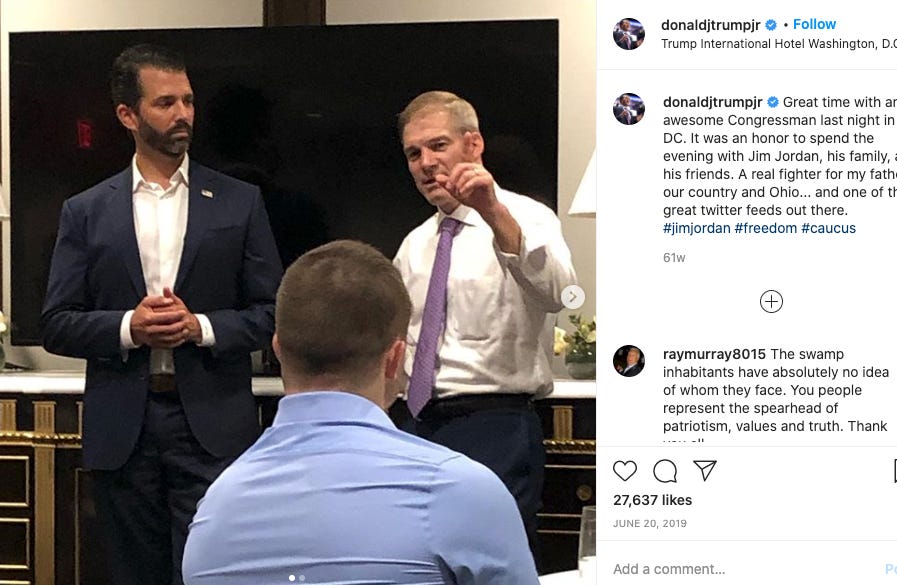The height and width of the screenshot is (585, 897).
Task: Load more comments with plus circle
Action: click(771, 301)
